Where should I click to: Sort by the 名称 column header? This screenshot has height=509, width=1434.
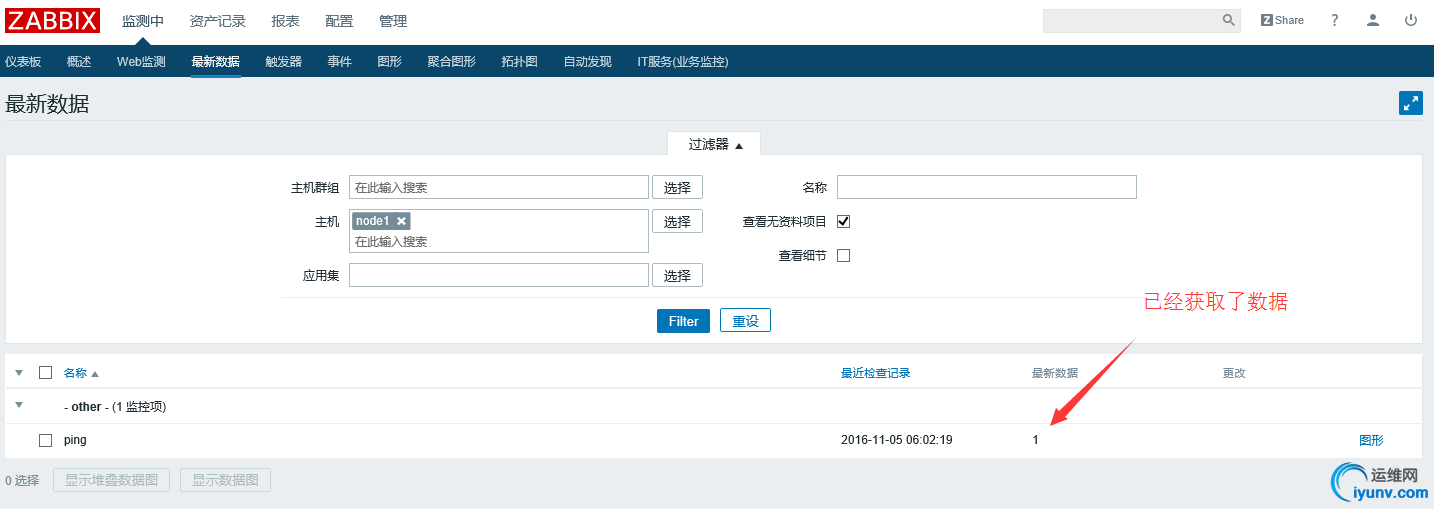click(75, 373)
